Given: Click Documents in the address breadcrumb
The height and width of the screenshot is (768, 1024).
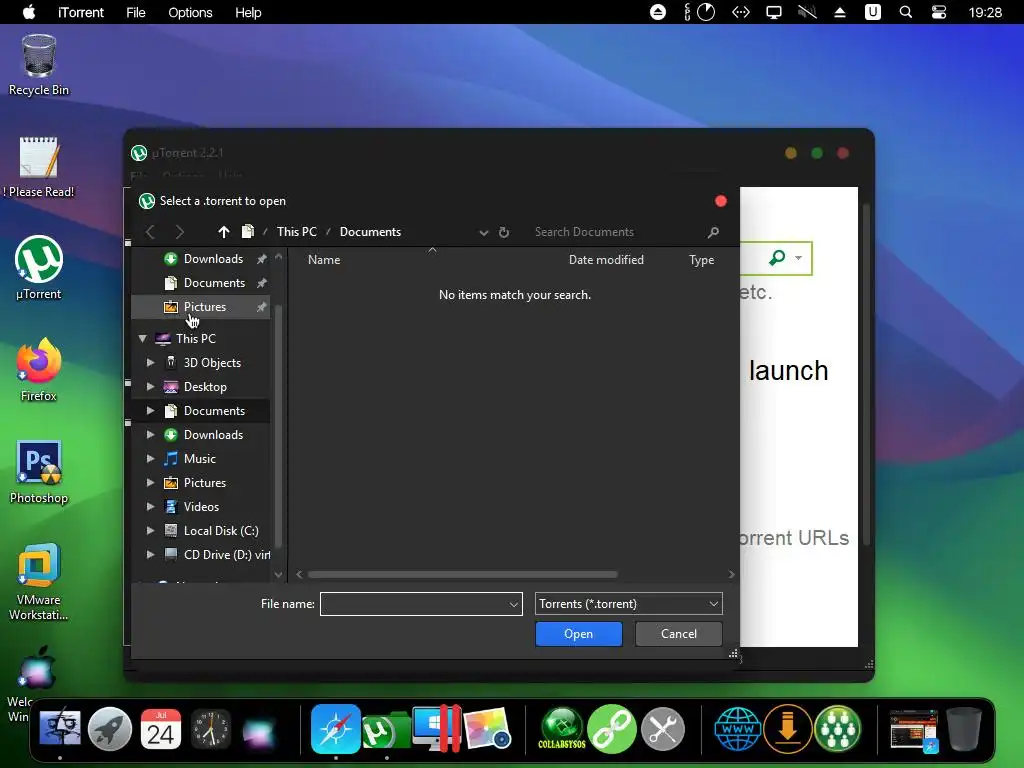Looking at the screenshot, I should tap(370, 232).
